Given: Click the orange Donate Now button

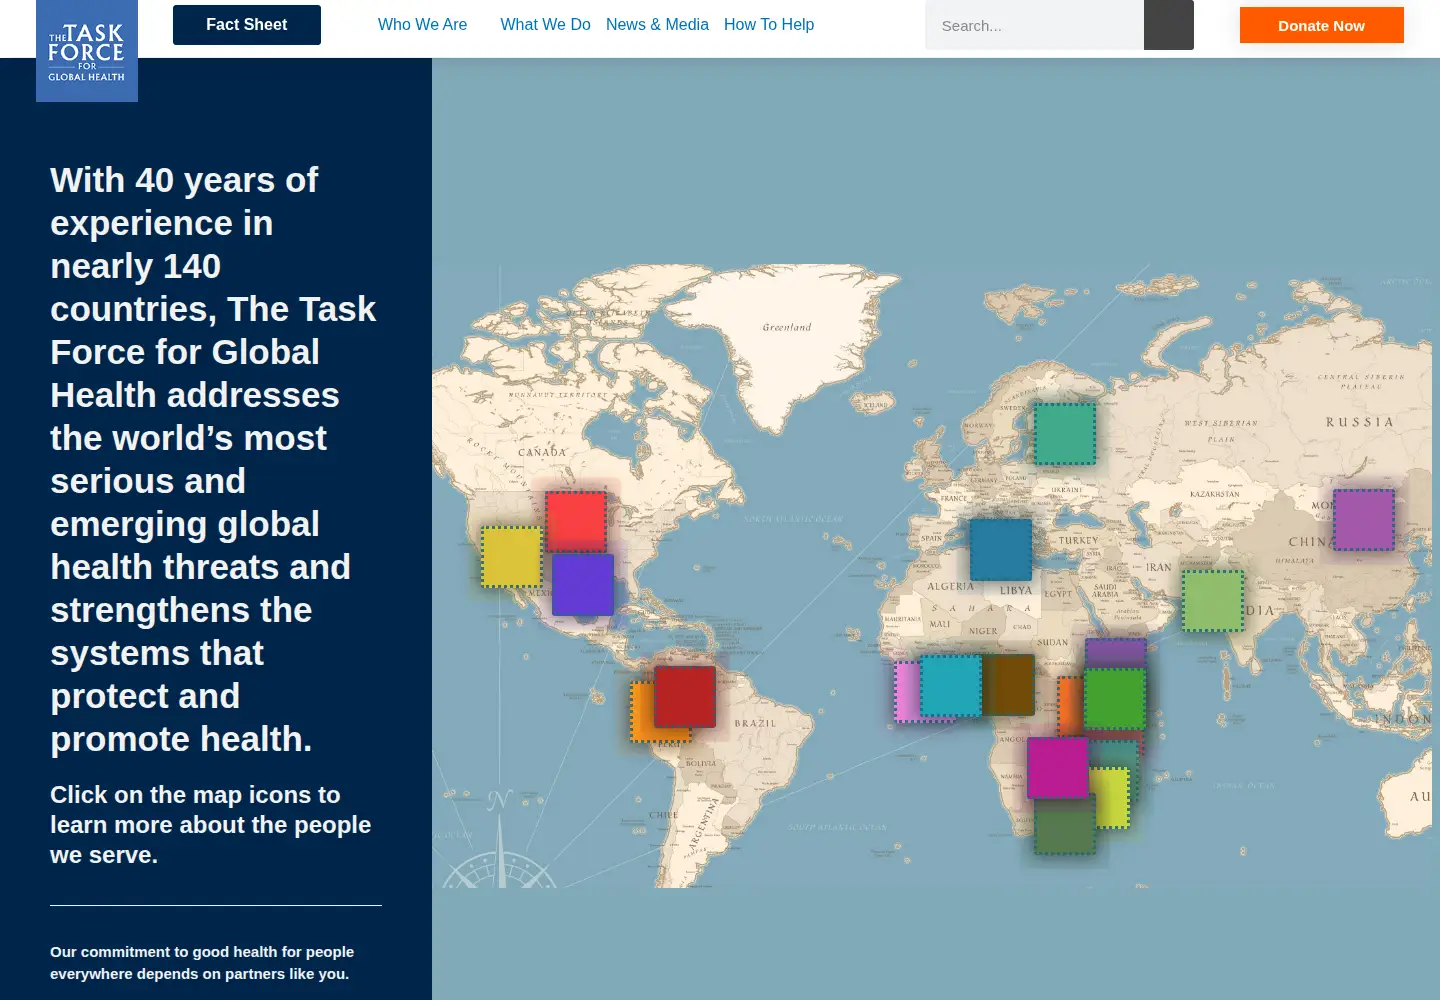Looking at the screenshot, I should (x=1322, y=25).
